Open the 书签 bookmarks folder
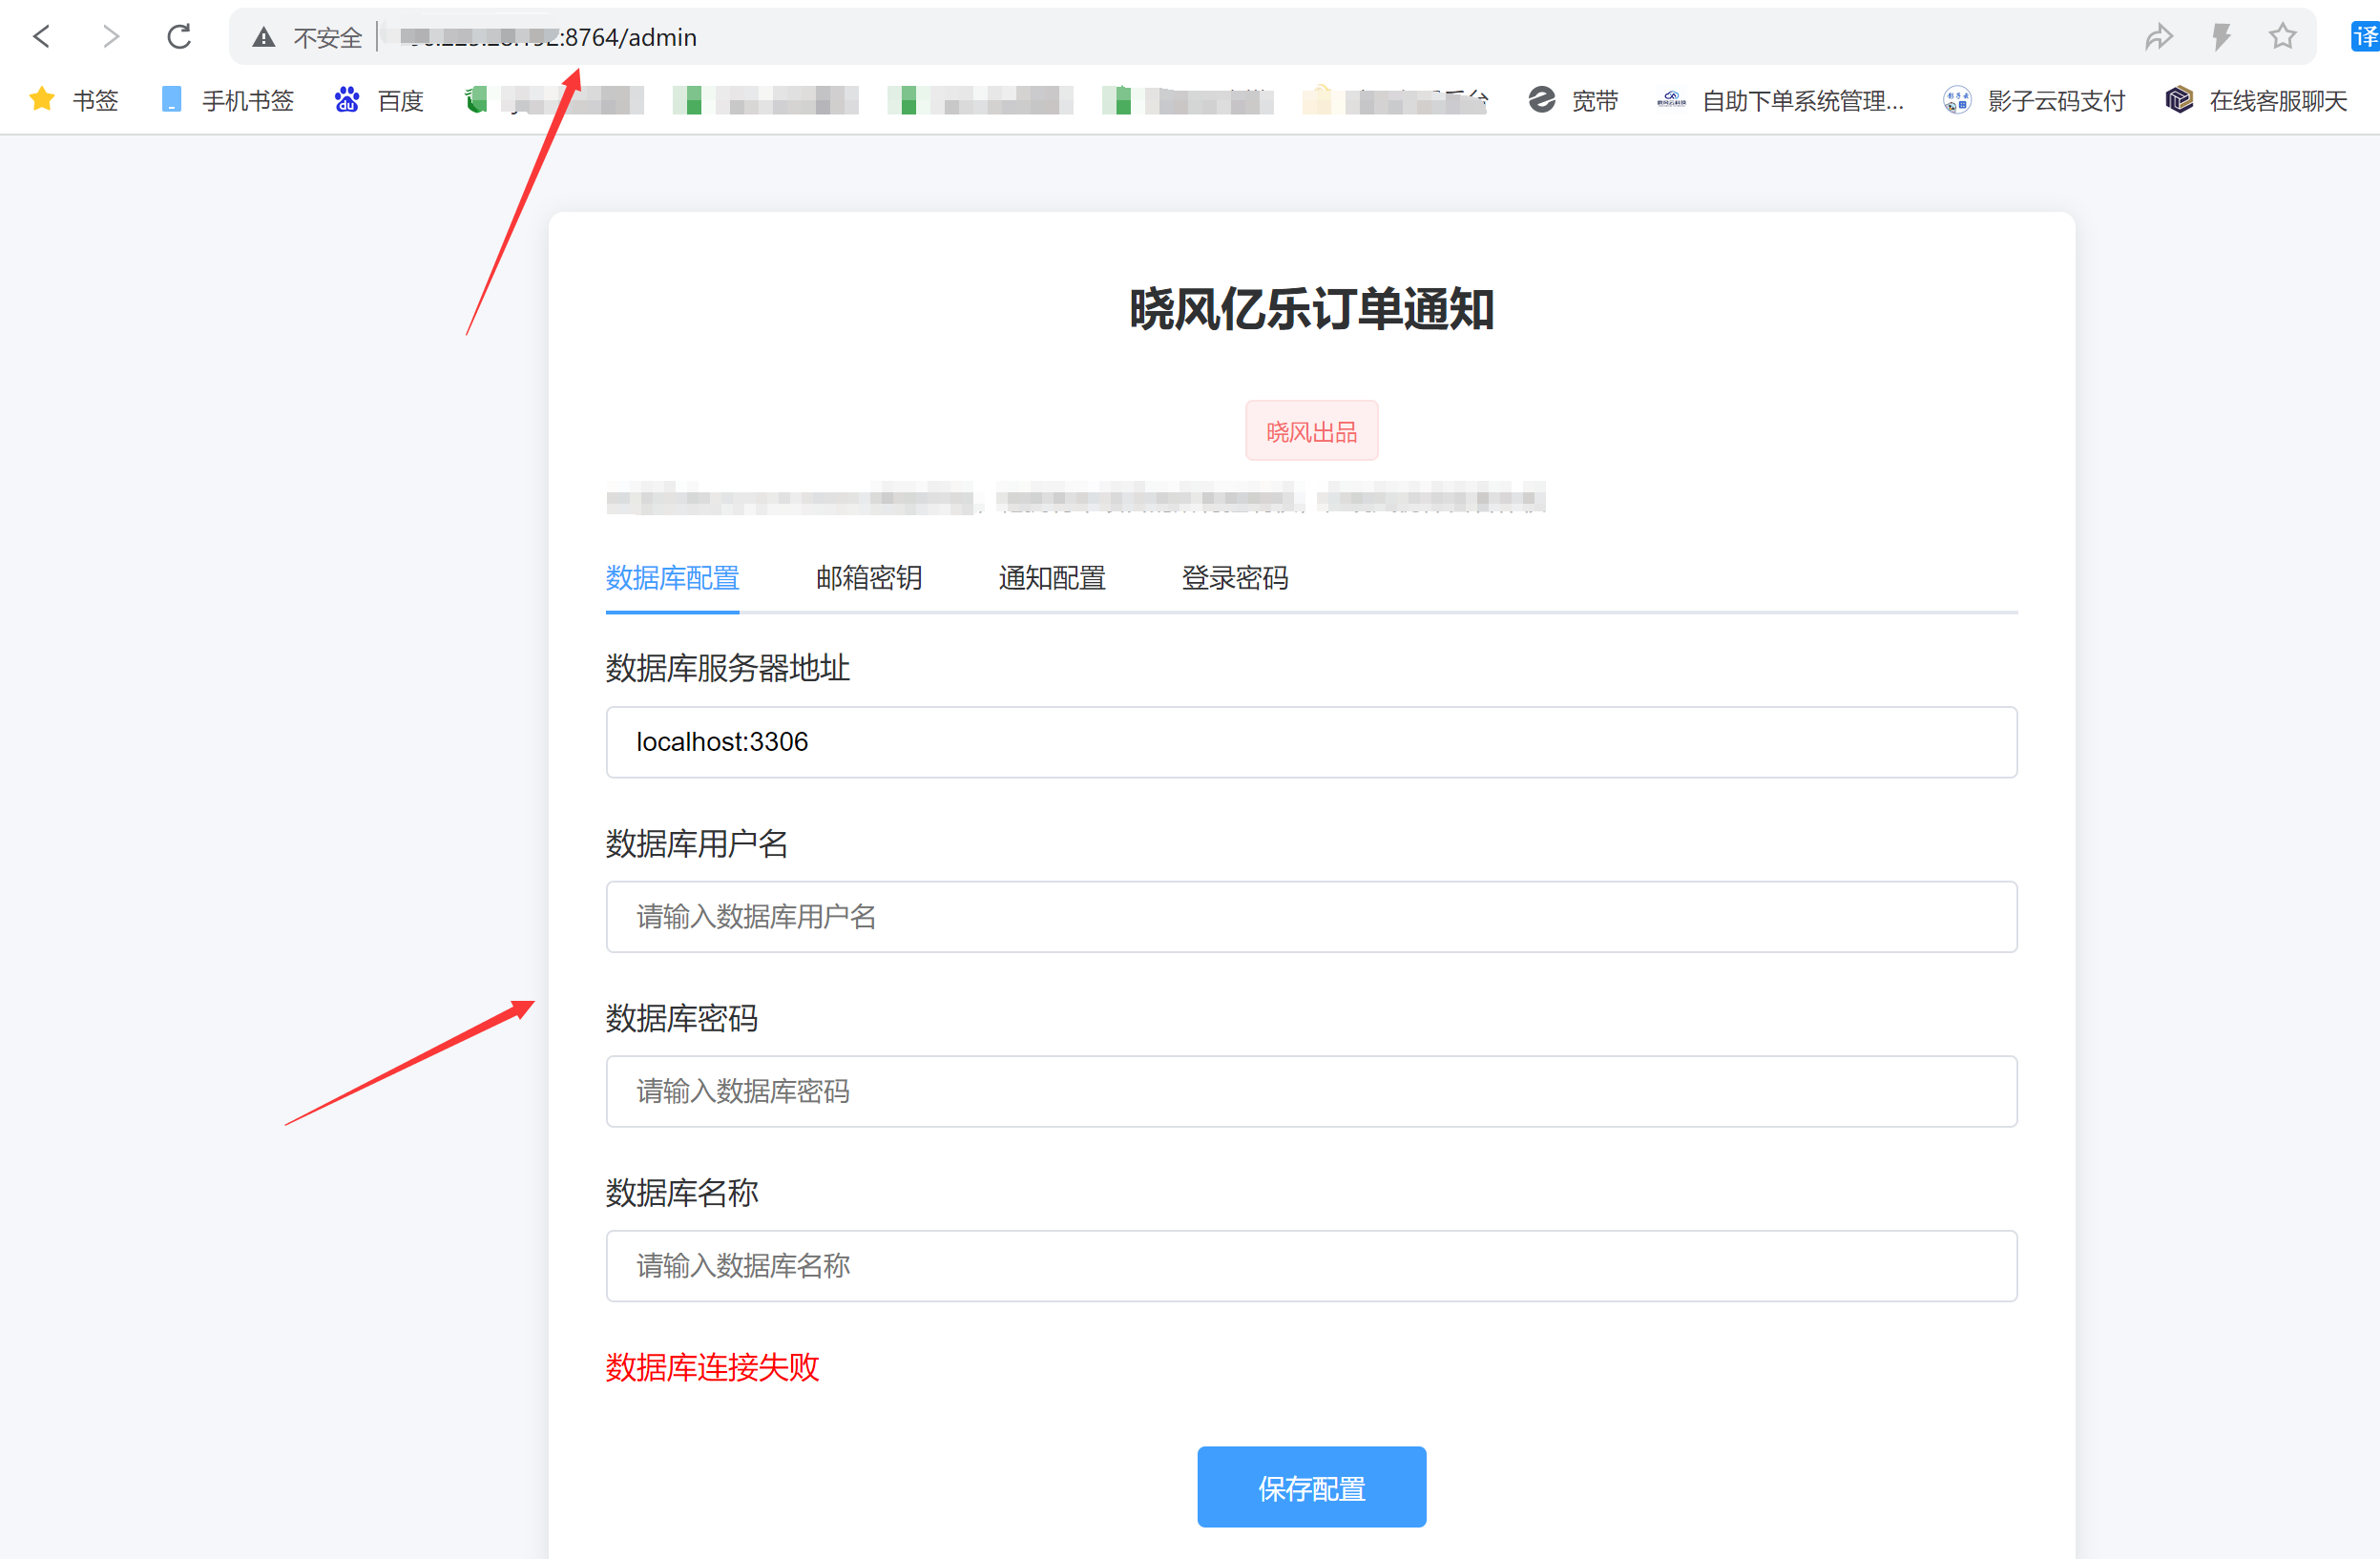The width and height of the screenshot is (2380, 1559). click(75, 100)
